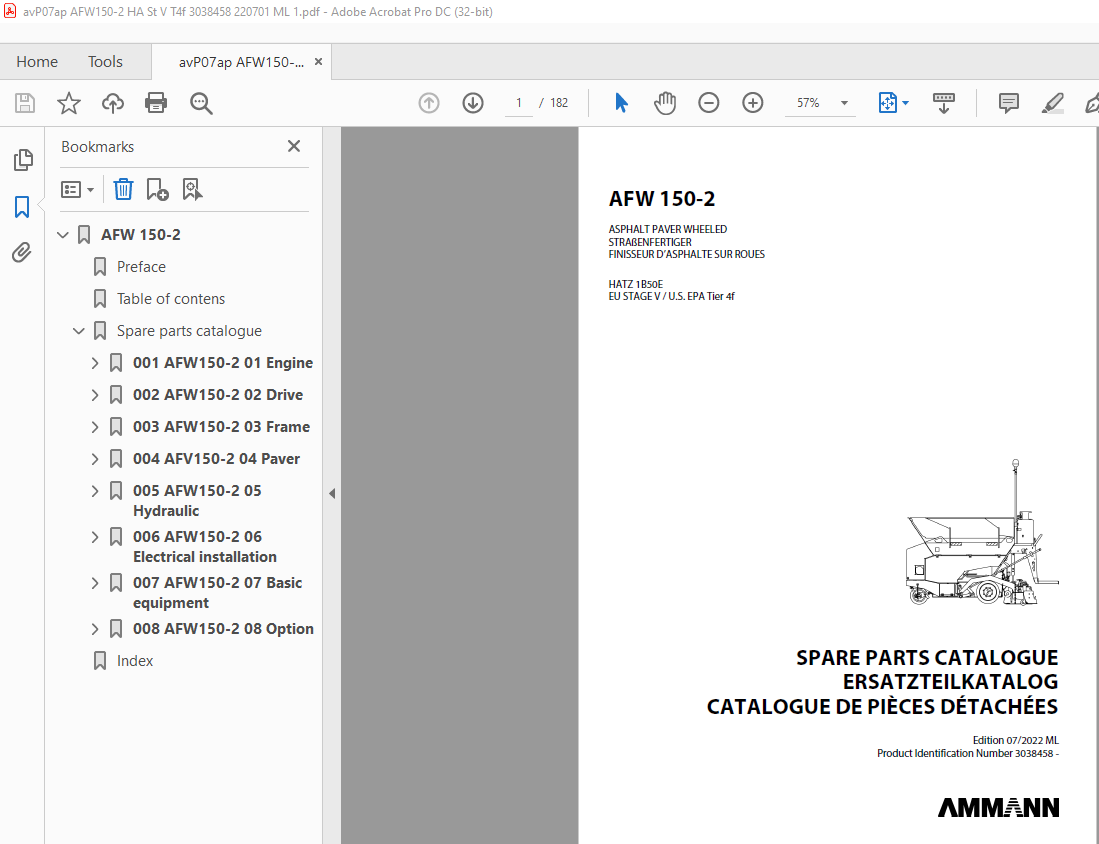
Task: Click the SPARE PARTS CATALOGUE title
Action: tap(927, 658)
